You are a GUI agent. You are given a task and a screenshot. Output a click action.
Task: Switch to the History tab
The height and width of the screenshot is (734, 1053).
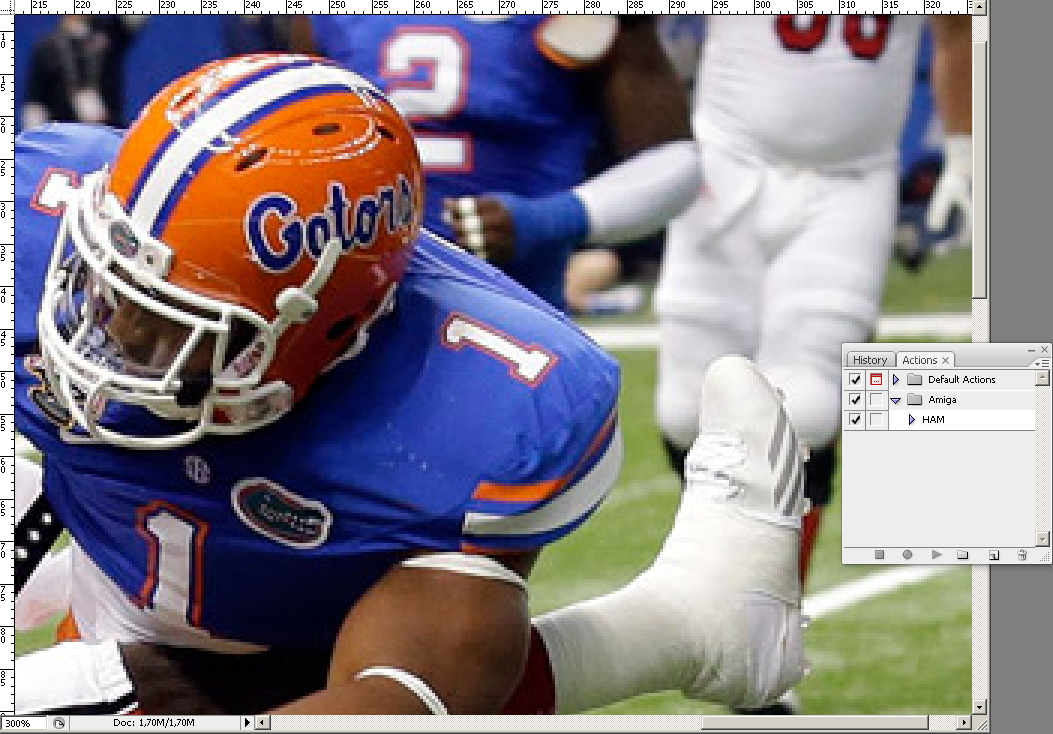(x=869, y=360)
